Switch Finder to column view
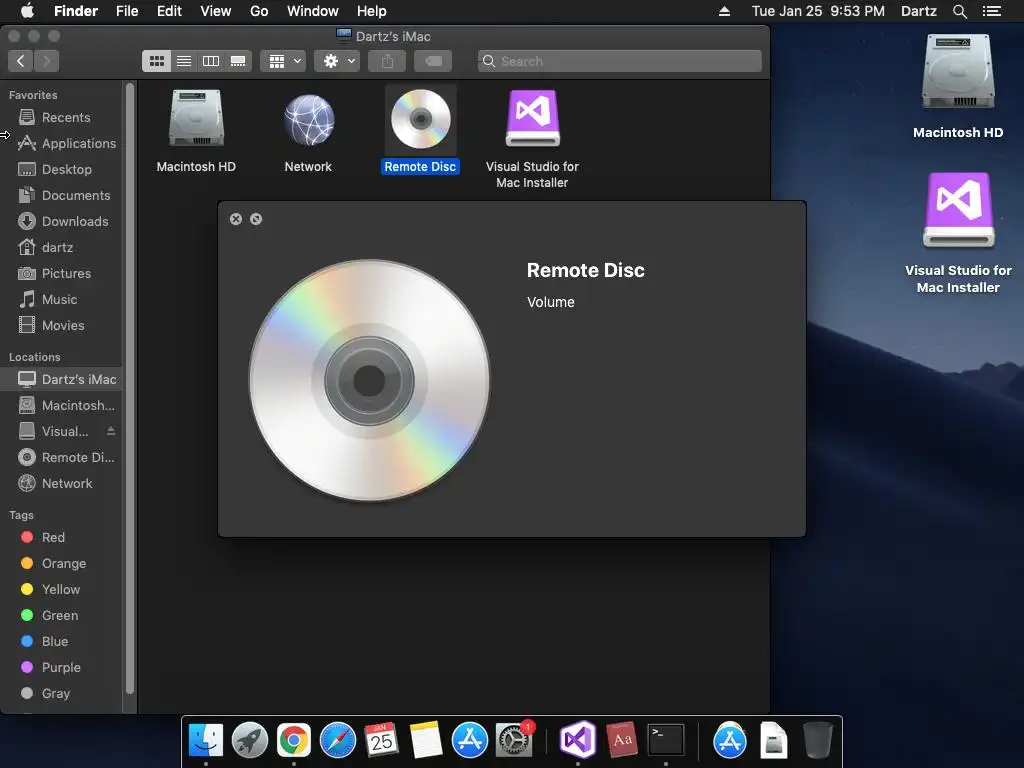The width and height of the screenshot is (1024, 768). [211, 61]
